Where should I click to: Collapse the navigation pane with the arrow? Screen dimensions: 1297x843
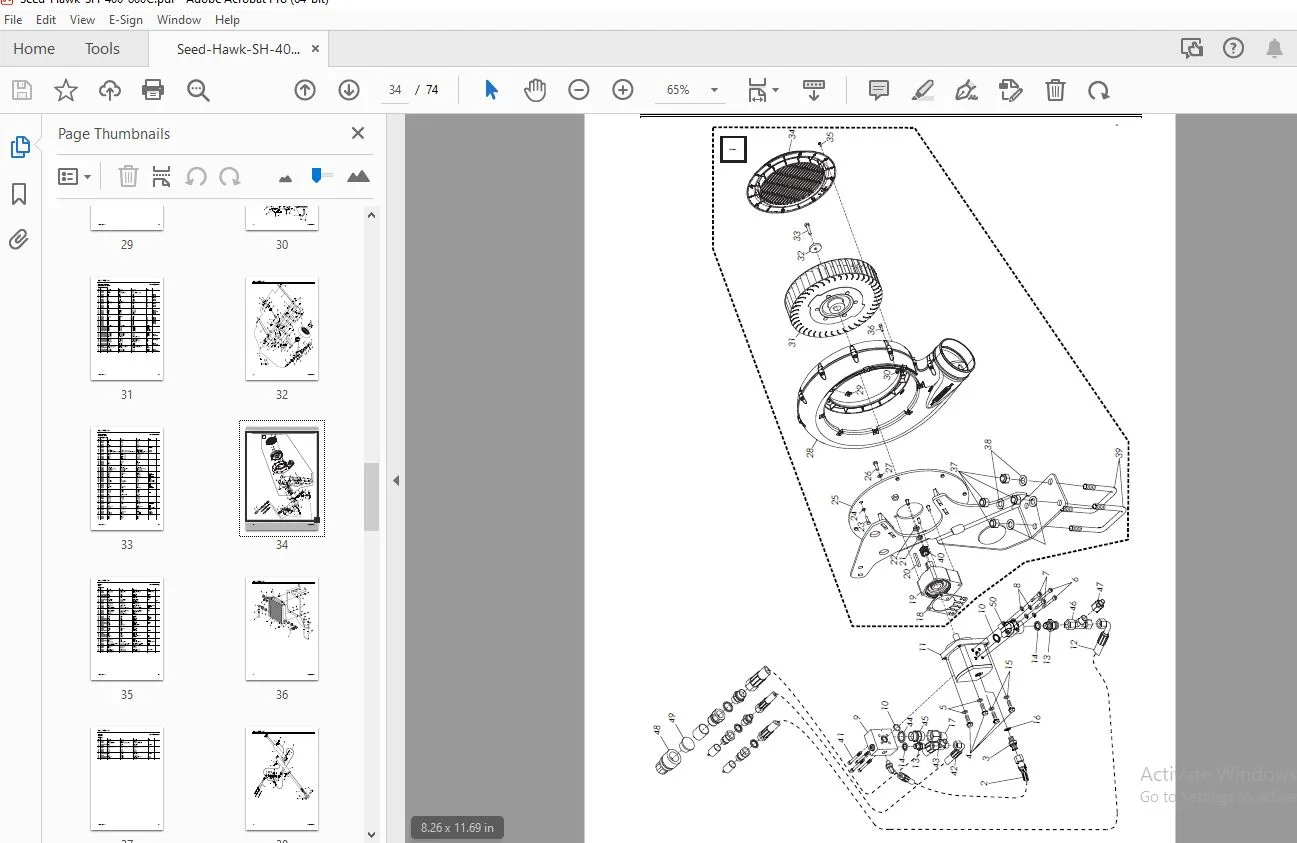(x=396, y=481)
